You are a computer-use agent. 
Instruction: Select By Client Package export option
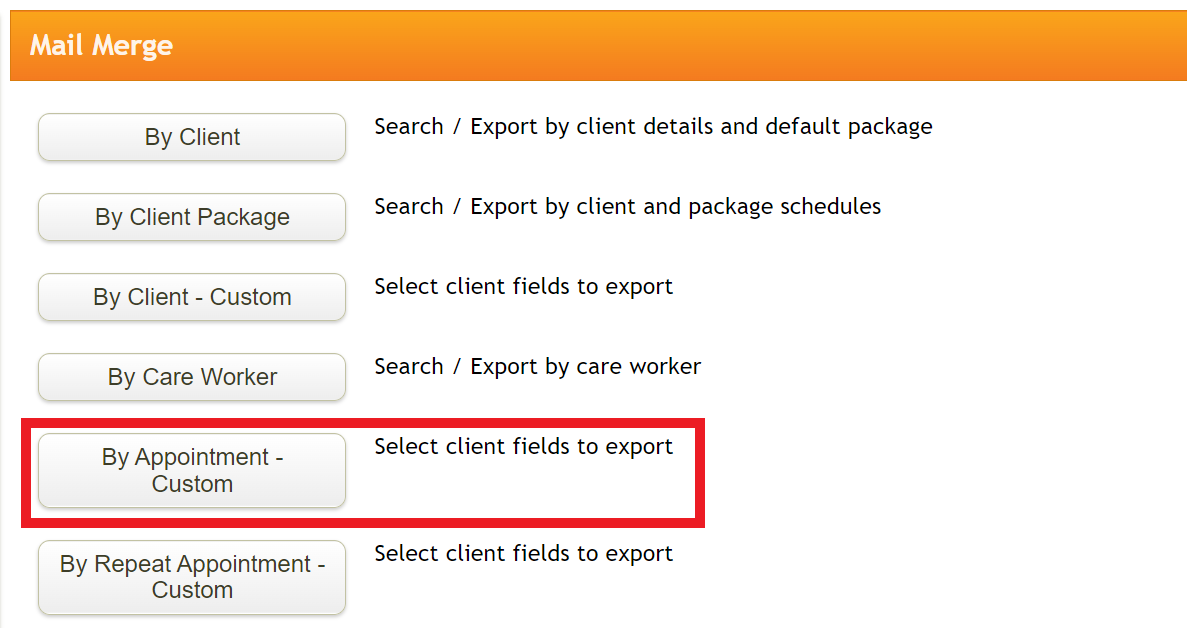pos(191,217)
